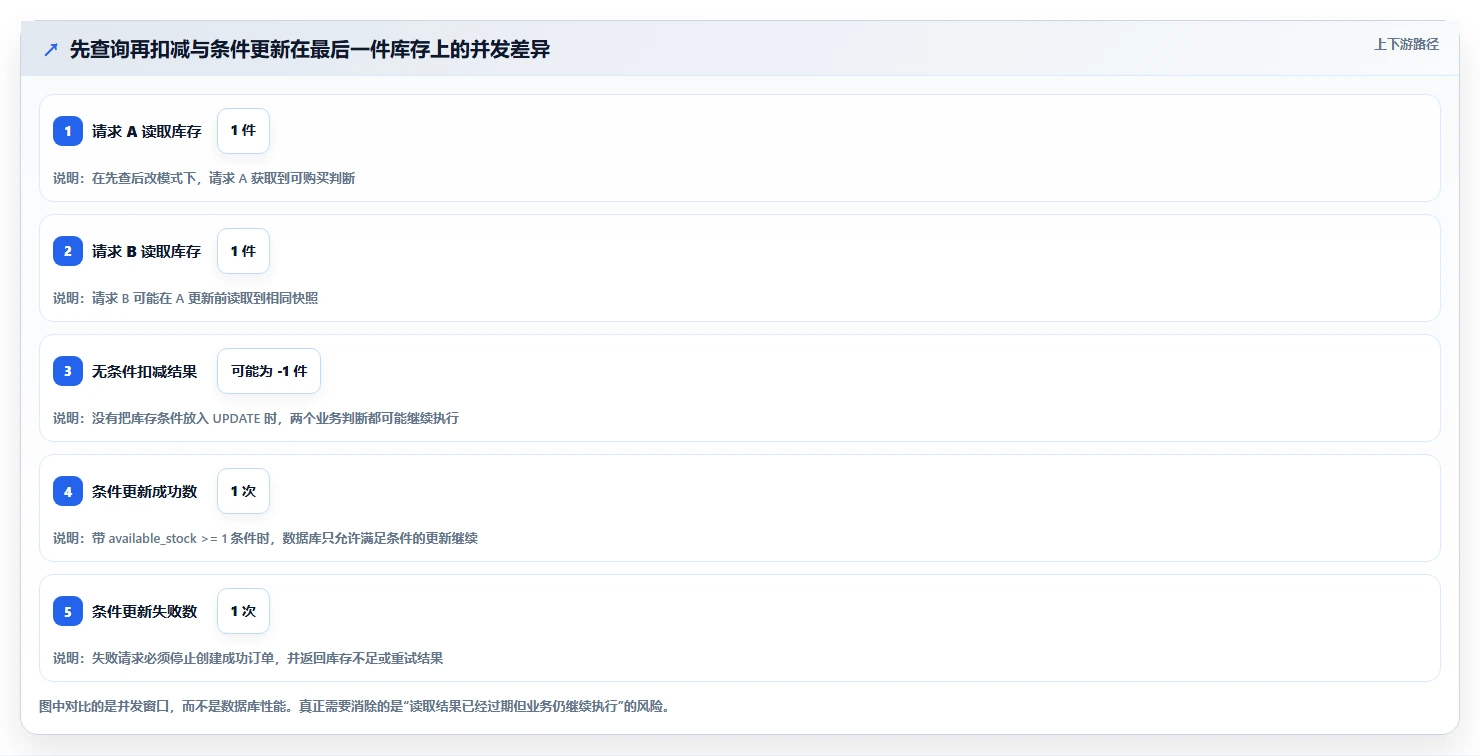
Task: Click the 上下游路径 label in the header
Action: 1406,44
